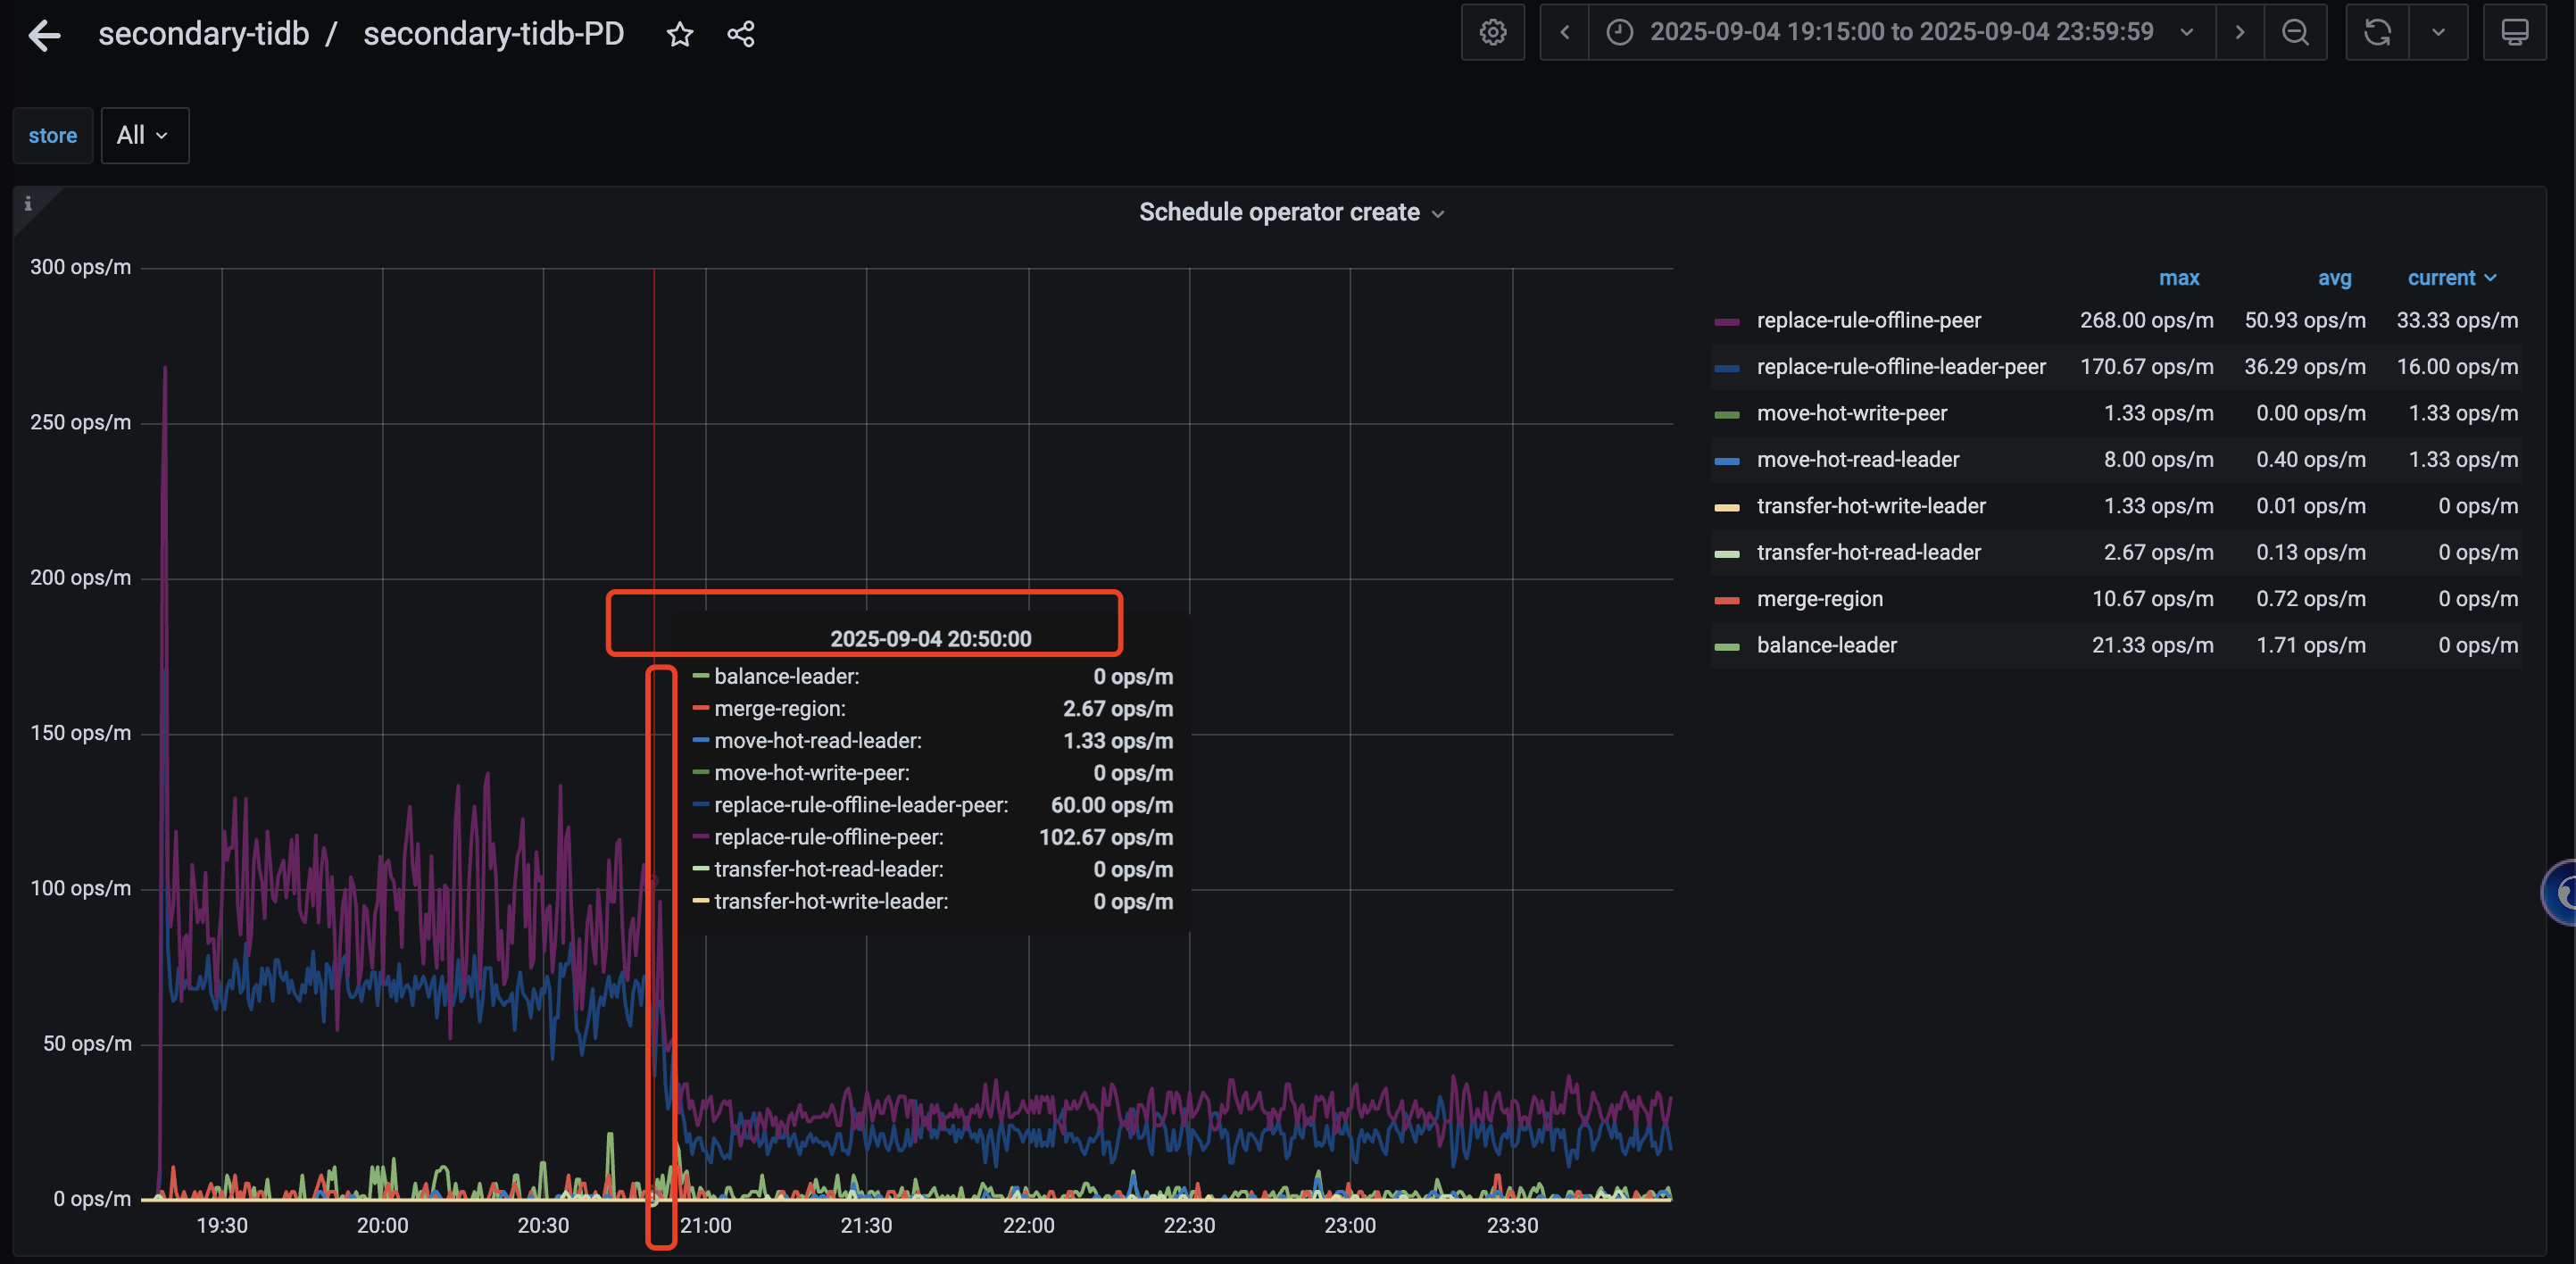Star this dashboard as favorite
The width and height of the screenshot is (2576, 1264).
point(680,35)
